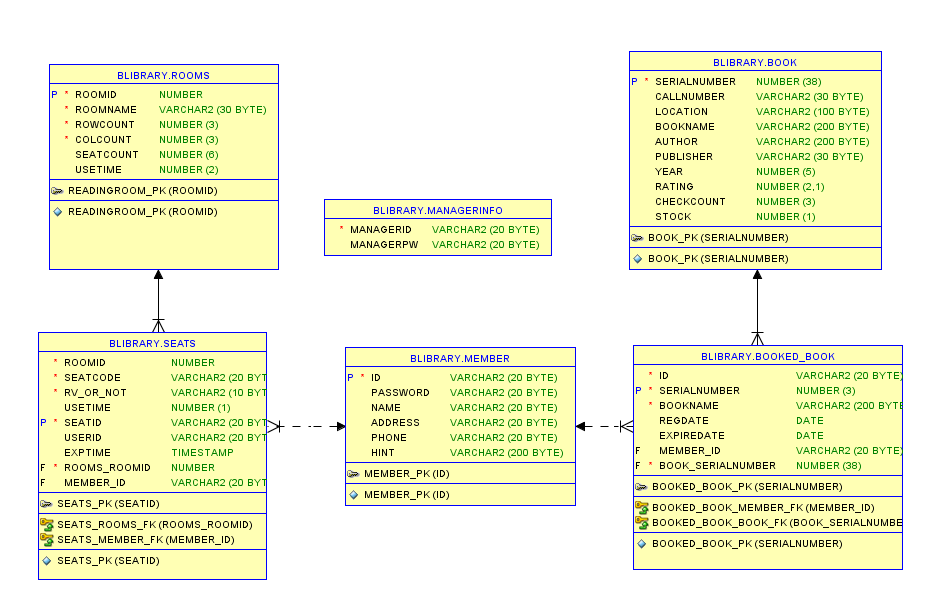Click the key icon beside SEATS_PK (SEATID)
Image resolution: width=941 pixels, height=591 pixels.
click(46, 504)
